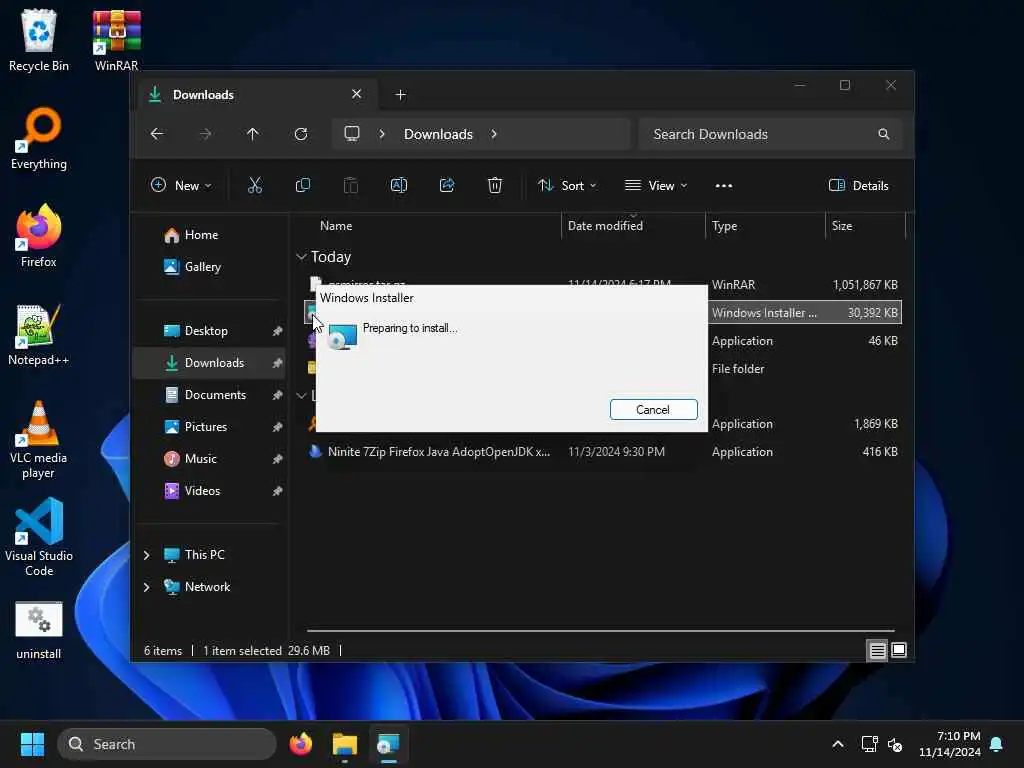Image resolution: width=1024 pixels, height=768 pixels.
Task: Expand This PC tree node
Action: coord(146,554)
